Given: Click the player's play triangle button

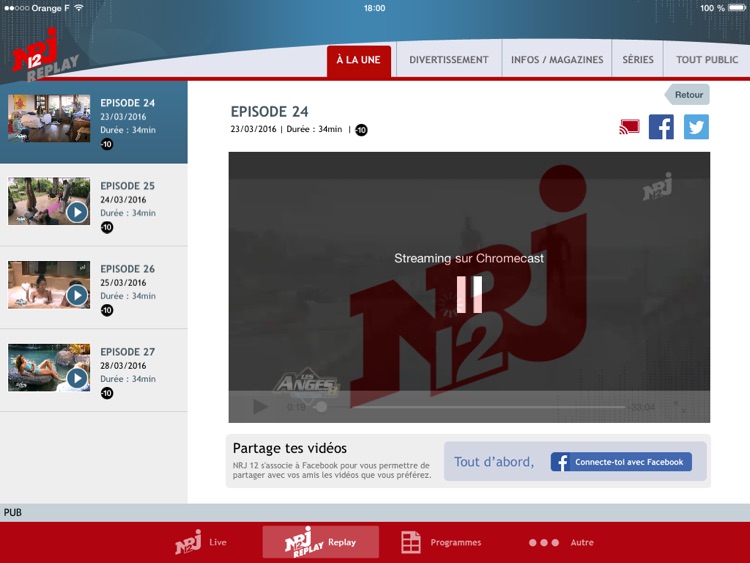Looking at the screenshot, I should pyautogui.click(x=260, y=407).
